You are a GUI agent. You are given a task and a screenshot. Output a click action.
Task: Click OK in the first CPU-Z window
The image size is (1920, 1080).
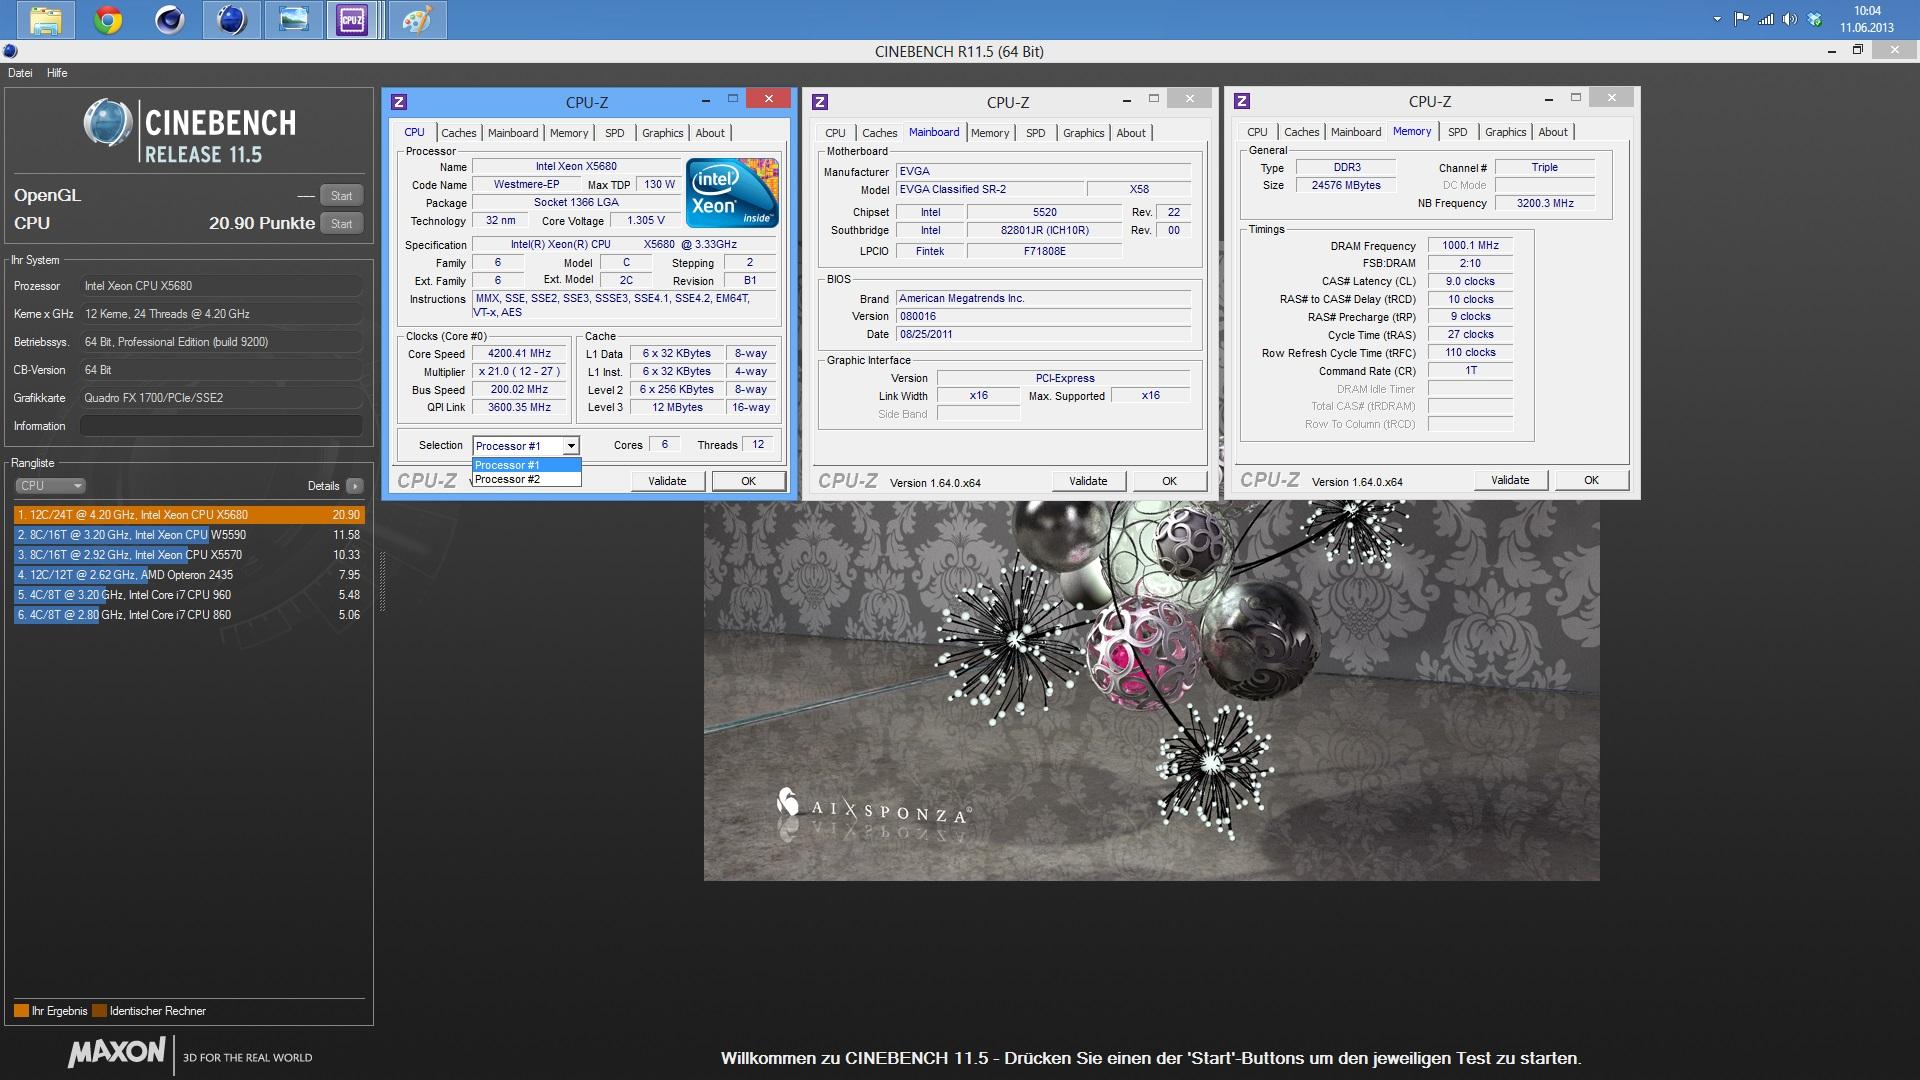click(748, 481)
